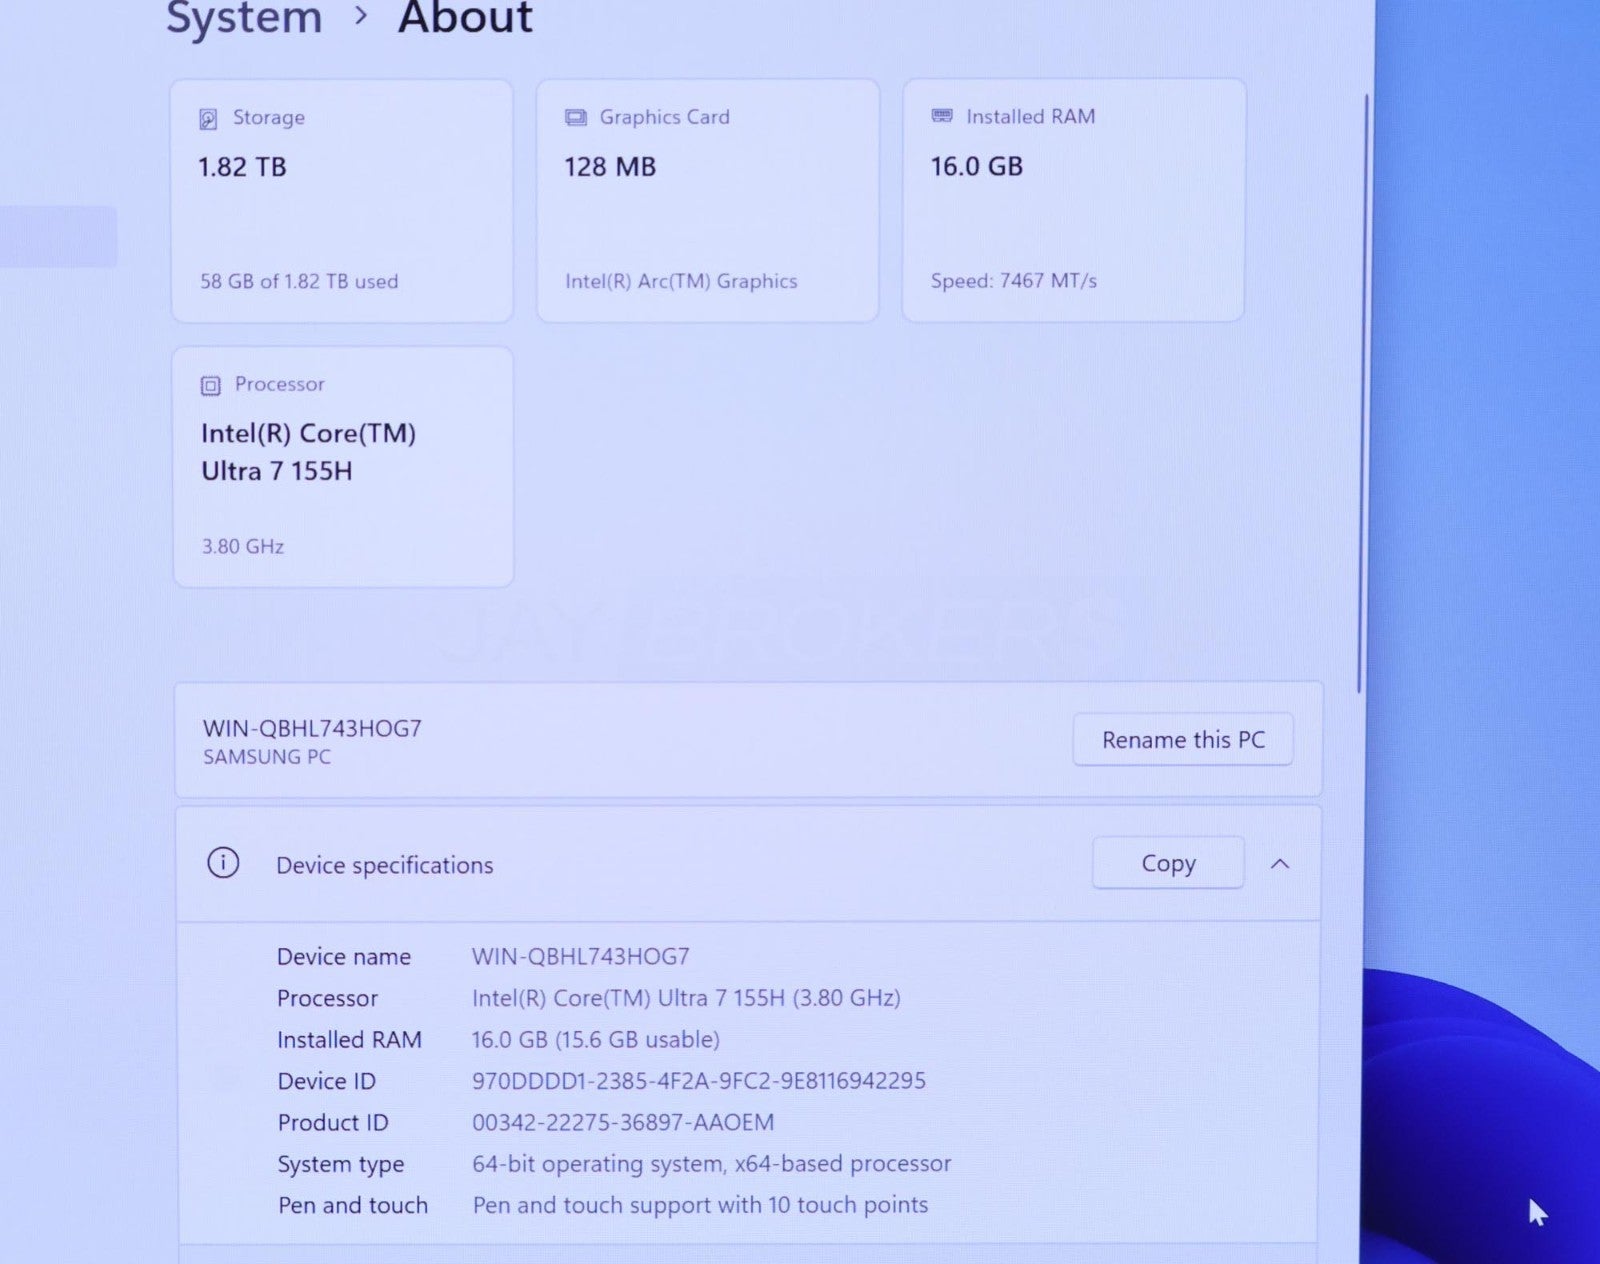Open the 1.82 TB Storage card
This screenshot has height=1264, width=1600.
pyautogui.click(x=342, y=201)
